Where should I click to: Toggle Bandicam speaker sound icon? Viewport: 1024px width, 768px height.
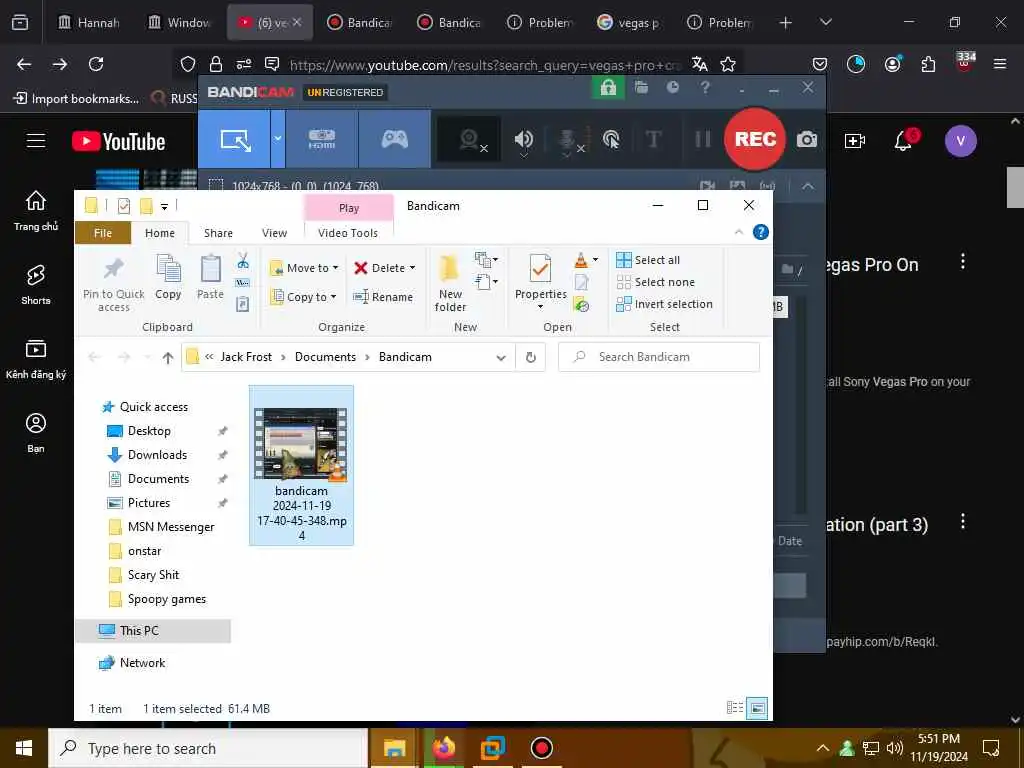coord(523,139)
